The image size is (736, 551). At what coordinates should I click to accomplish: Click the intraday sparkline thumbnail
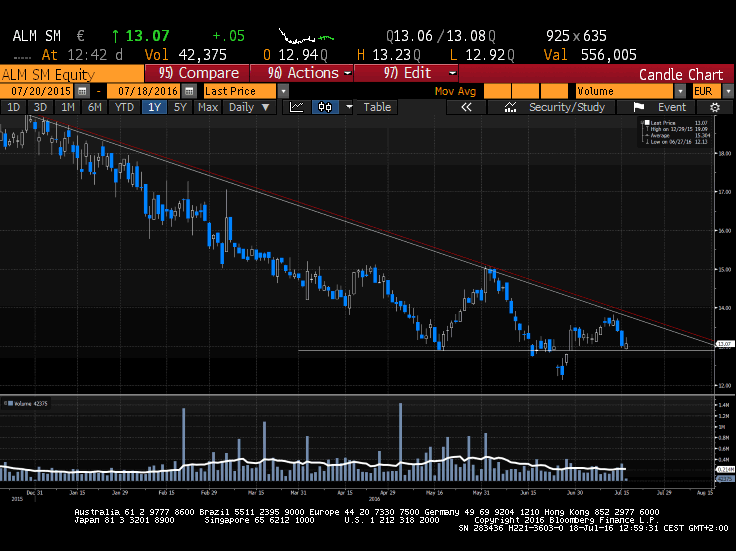coord(306,37)
